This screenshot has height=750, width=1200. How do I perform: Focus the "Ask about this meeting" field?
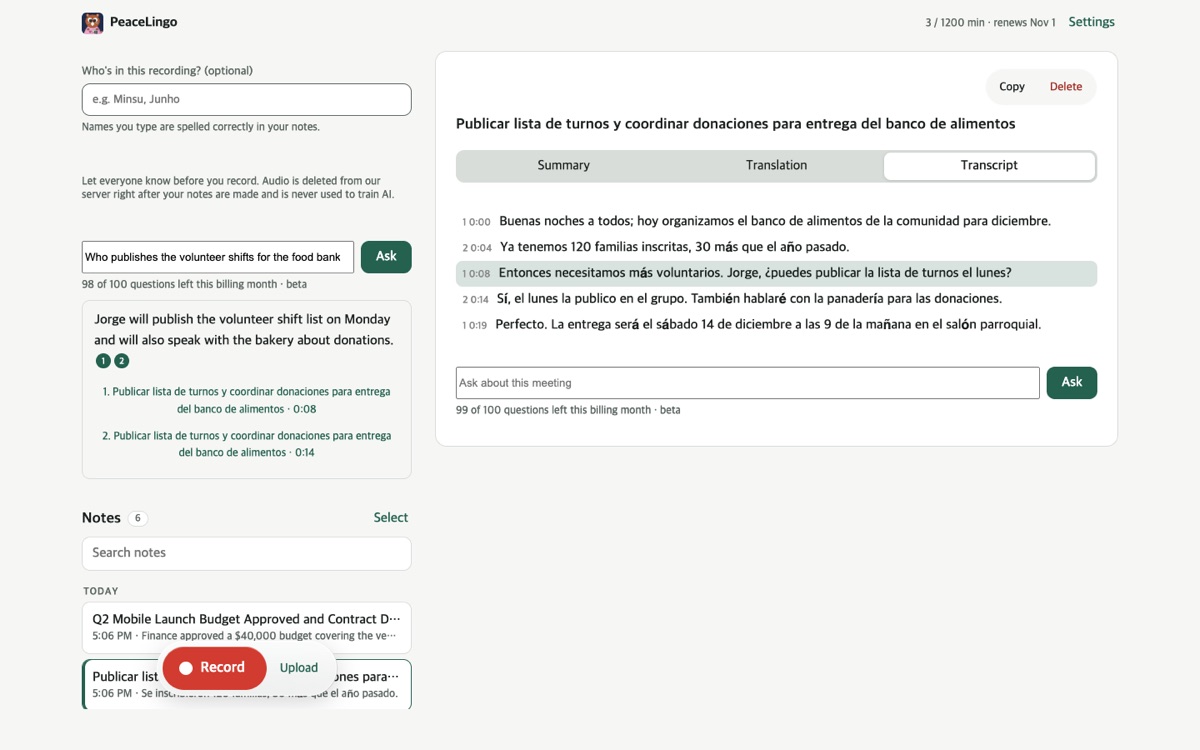748,383
